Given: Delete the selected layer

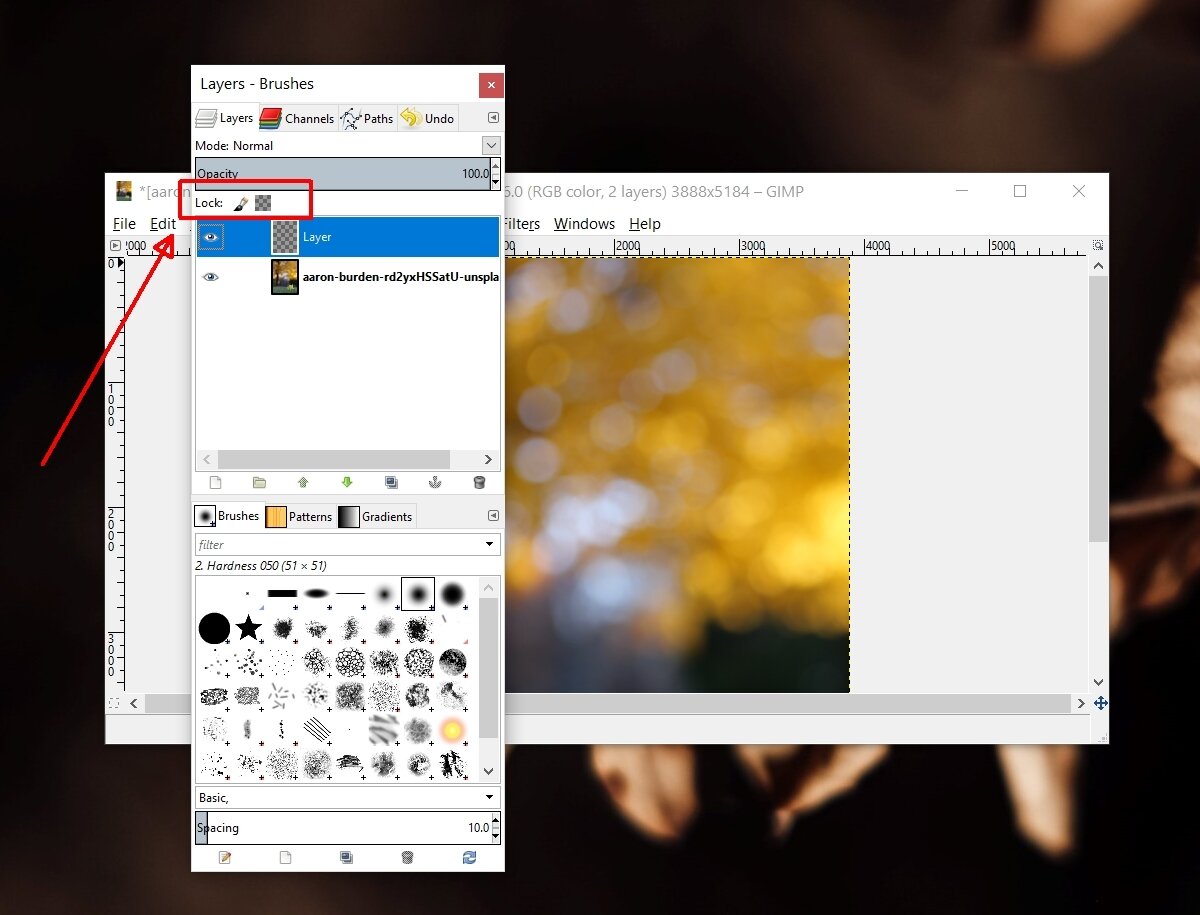Looking at the screenshot, I should [479, 482].
